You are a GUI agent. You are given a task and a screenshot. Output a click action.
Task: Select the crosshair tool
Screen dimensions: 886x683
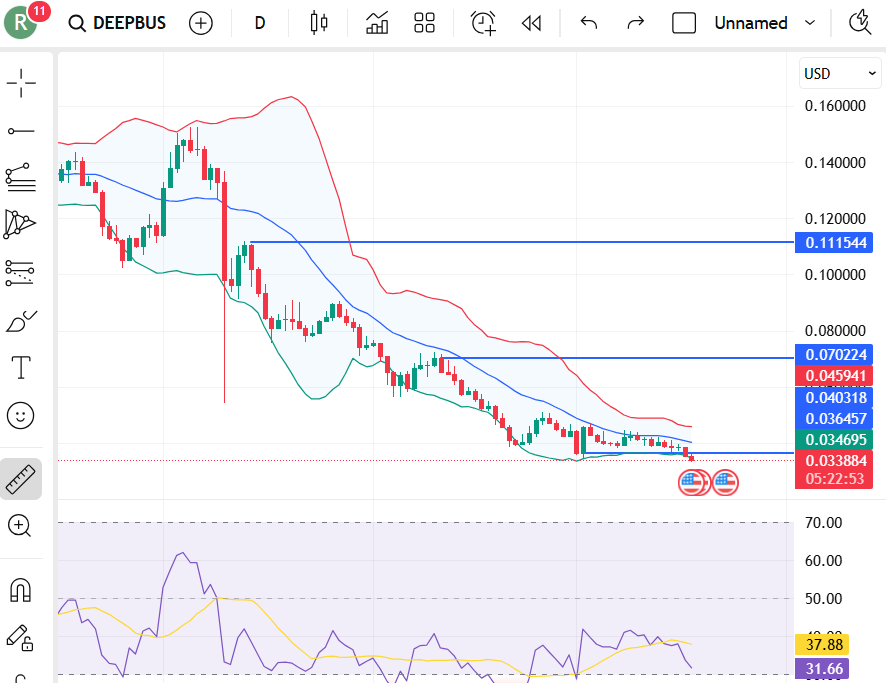click(x=21, y=83)
